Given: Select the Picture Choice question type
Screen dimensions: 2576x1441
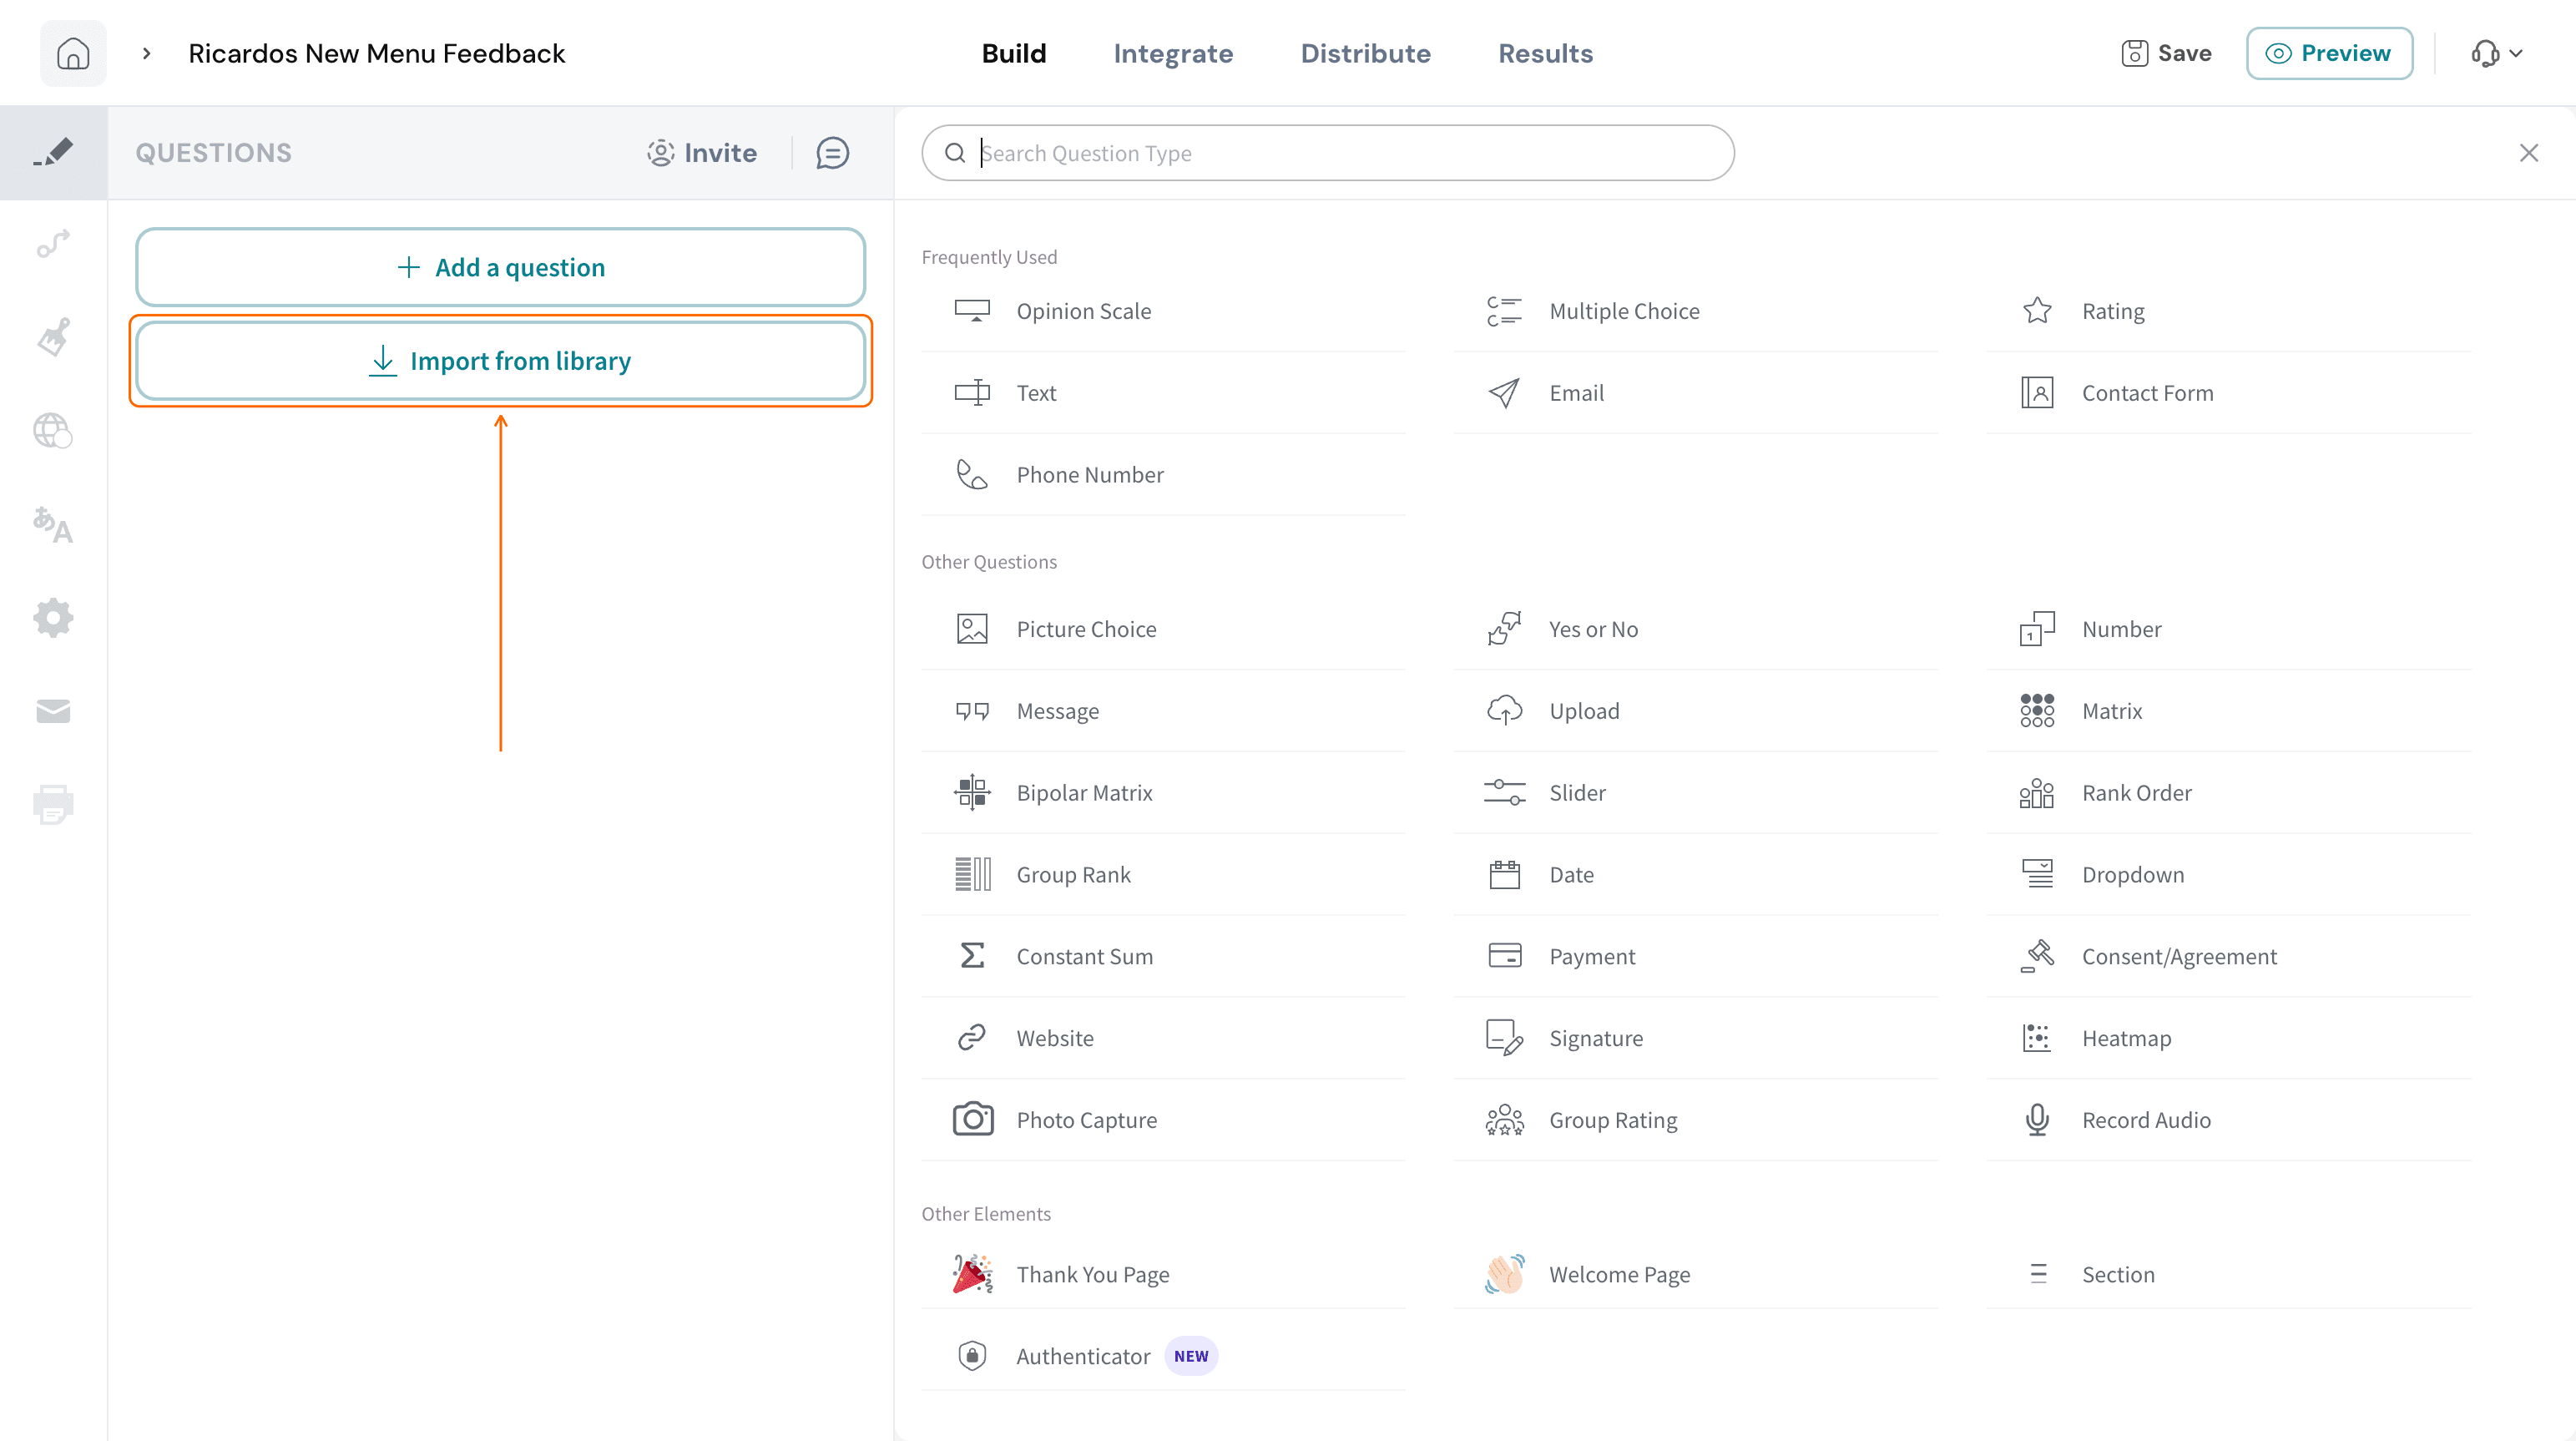Looking at the screenshot, I should [x=1163, y=629].
